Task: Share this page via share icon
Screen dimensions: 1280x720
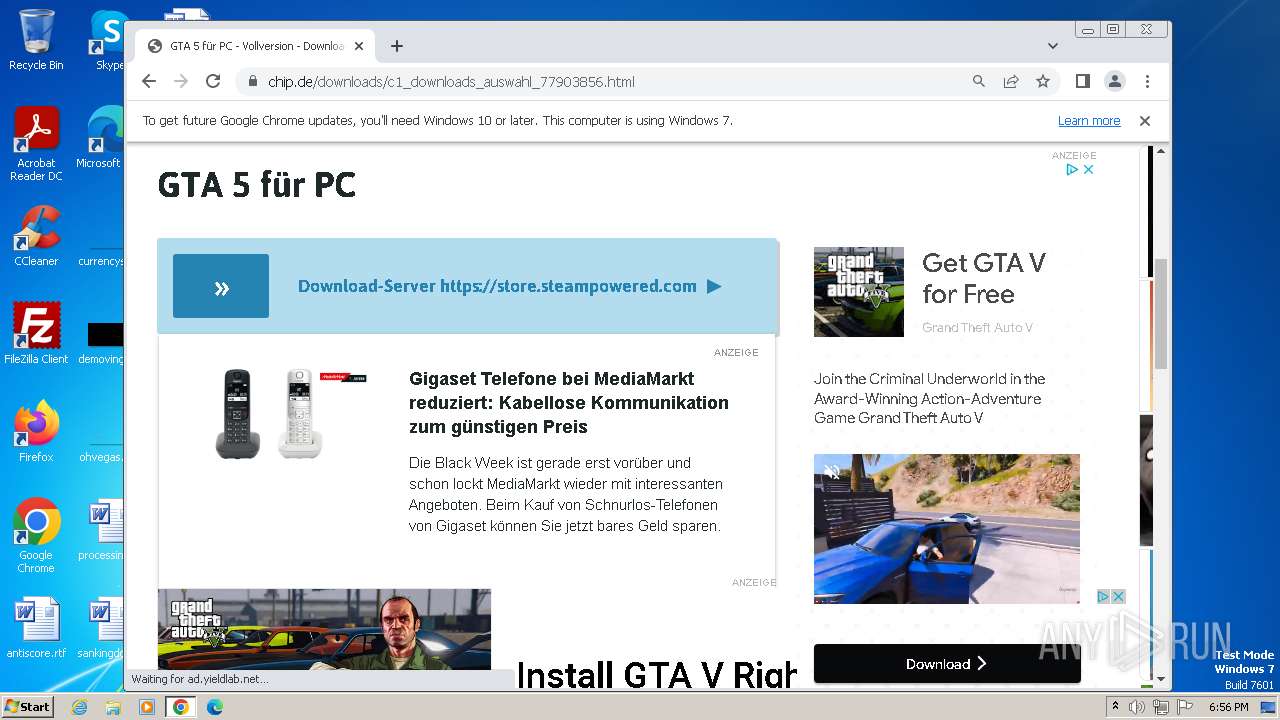Action: [x=1011, y=81]
